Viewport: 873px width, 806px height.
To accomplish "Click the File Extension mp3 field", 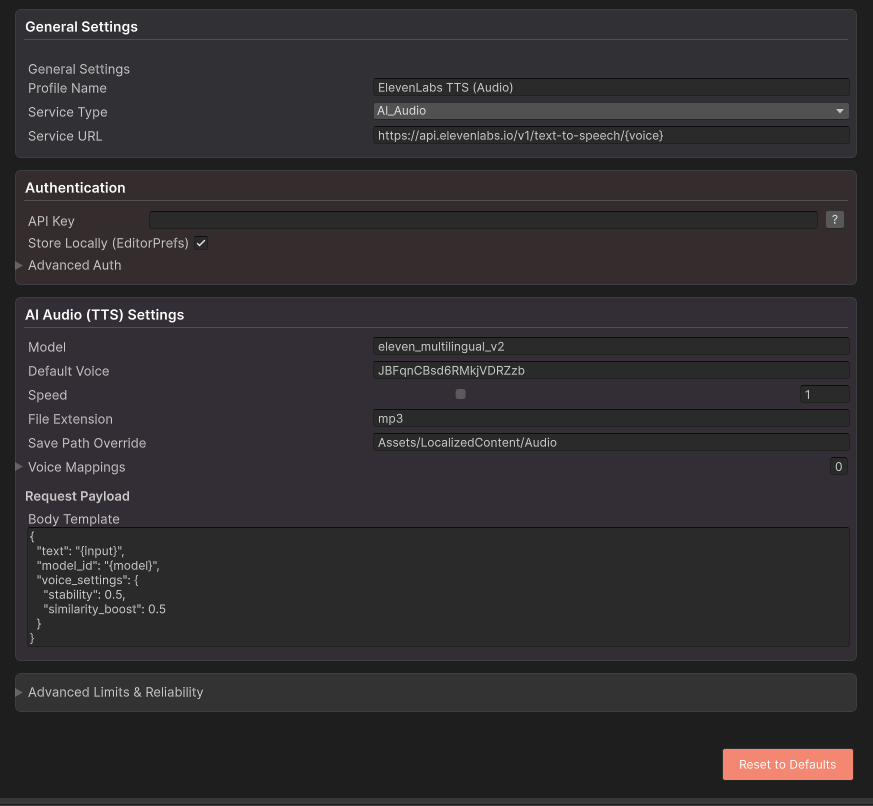I will [611, 418].
